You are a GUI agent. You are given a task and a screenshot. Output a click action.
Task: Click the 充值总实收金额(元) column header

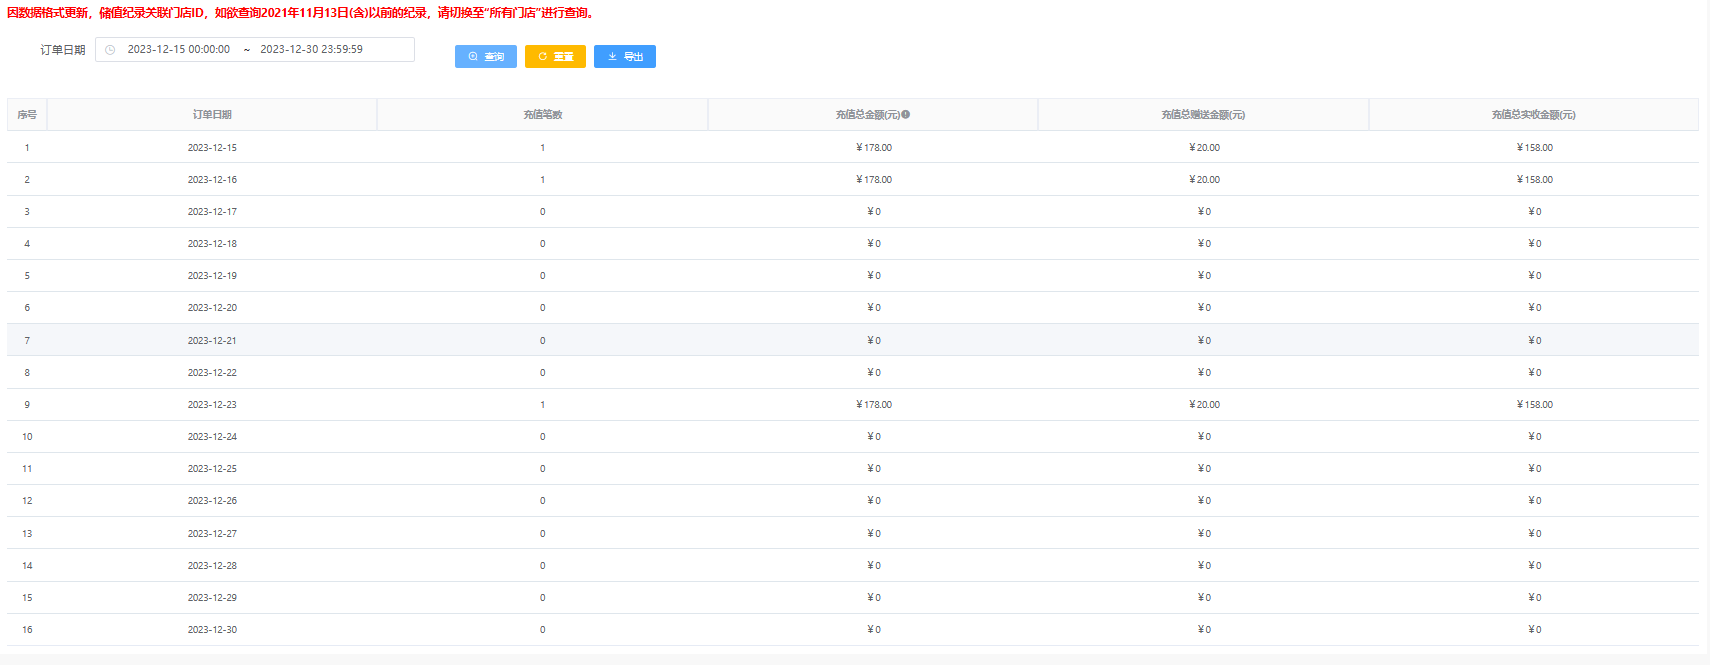click(1533, 115)
